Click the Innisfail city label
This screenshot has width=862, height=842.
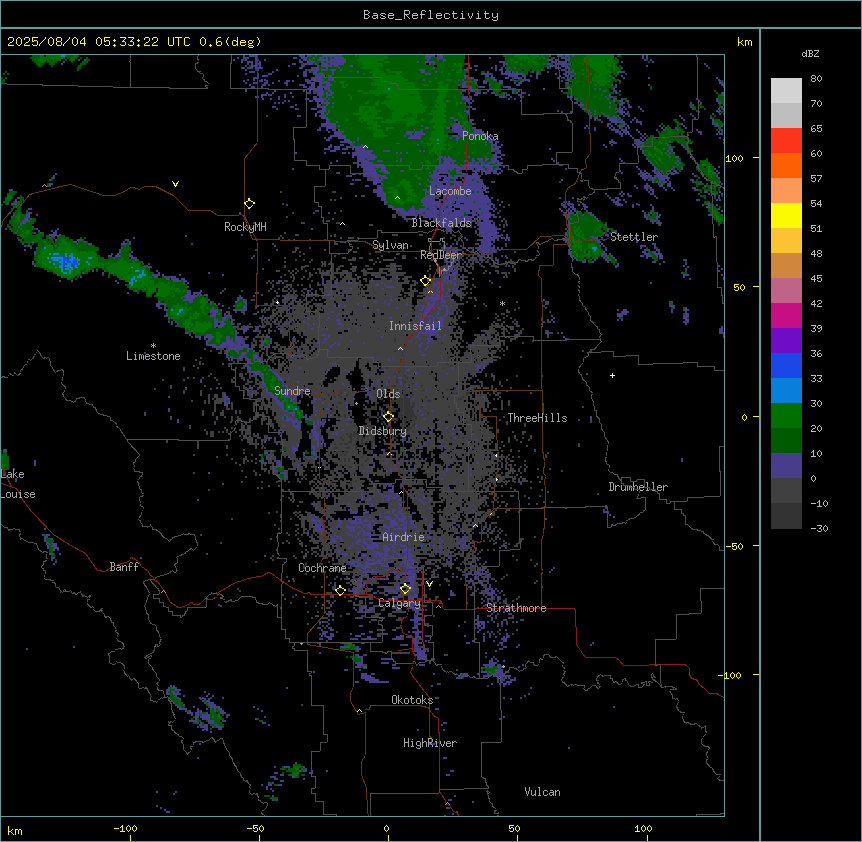(x=415, y=326)
